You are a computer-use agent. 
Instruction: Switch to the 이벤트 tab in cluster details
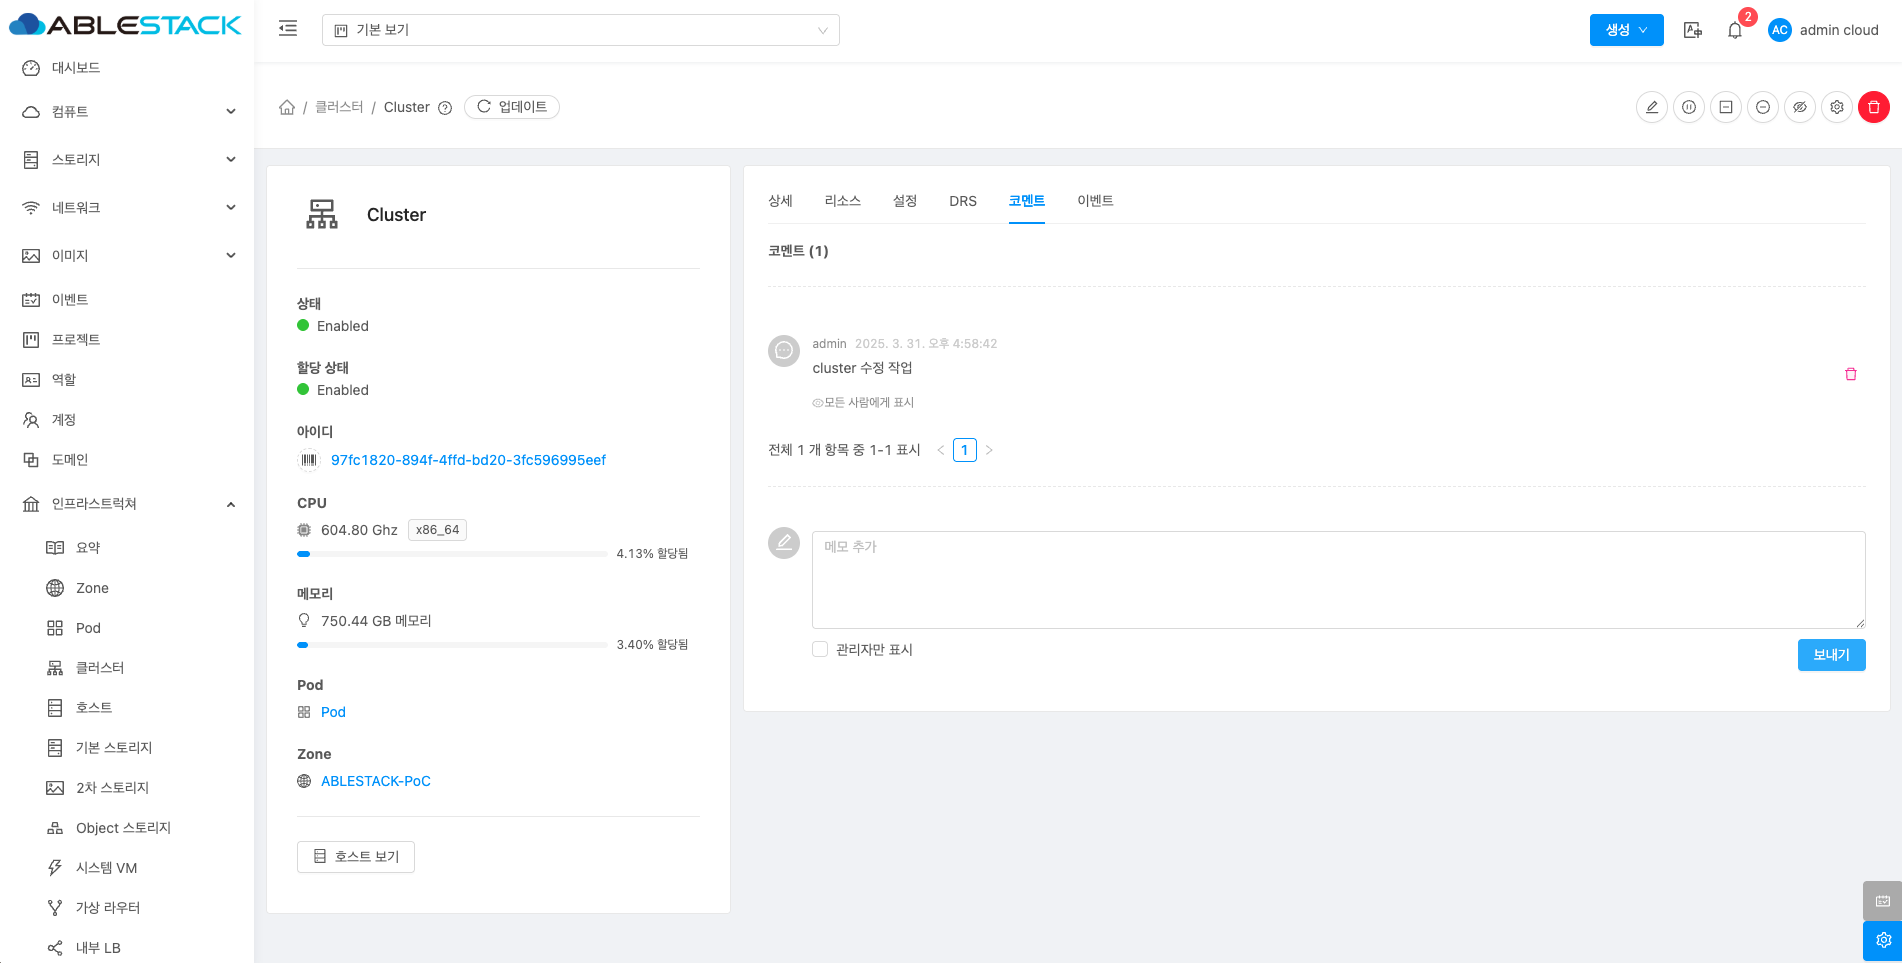1095,201
